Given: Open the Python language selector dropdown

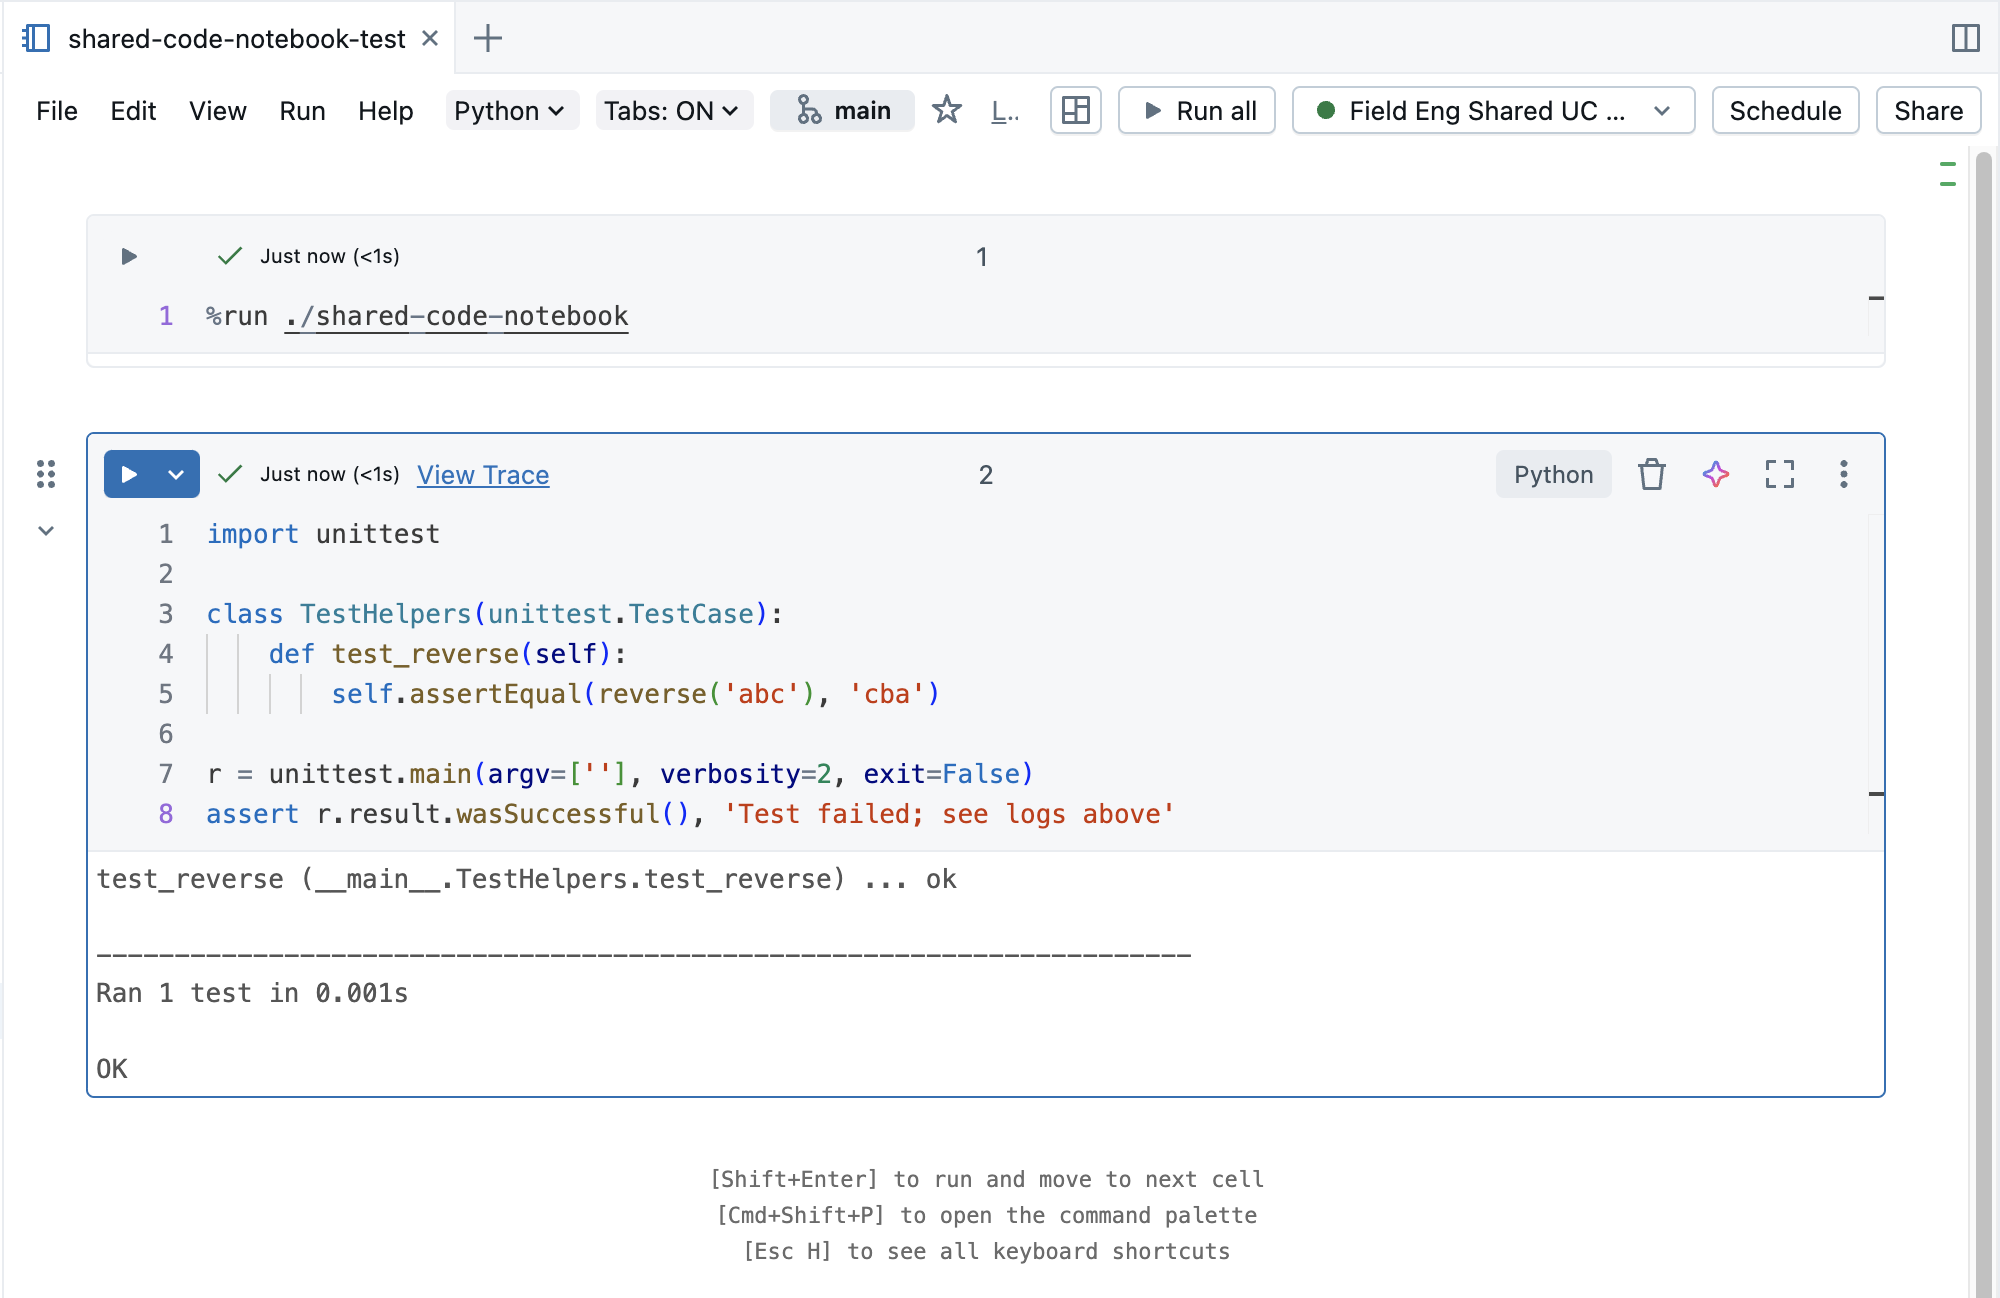Looking at the screenshot, I should pyautogui.click(x=511, y=111).
